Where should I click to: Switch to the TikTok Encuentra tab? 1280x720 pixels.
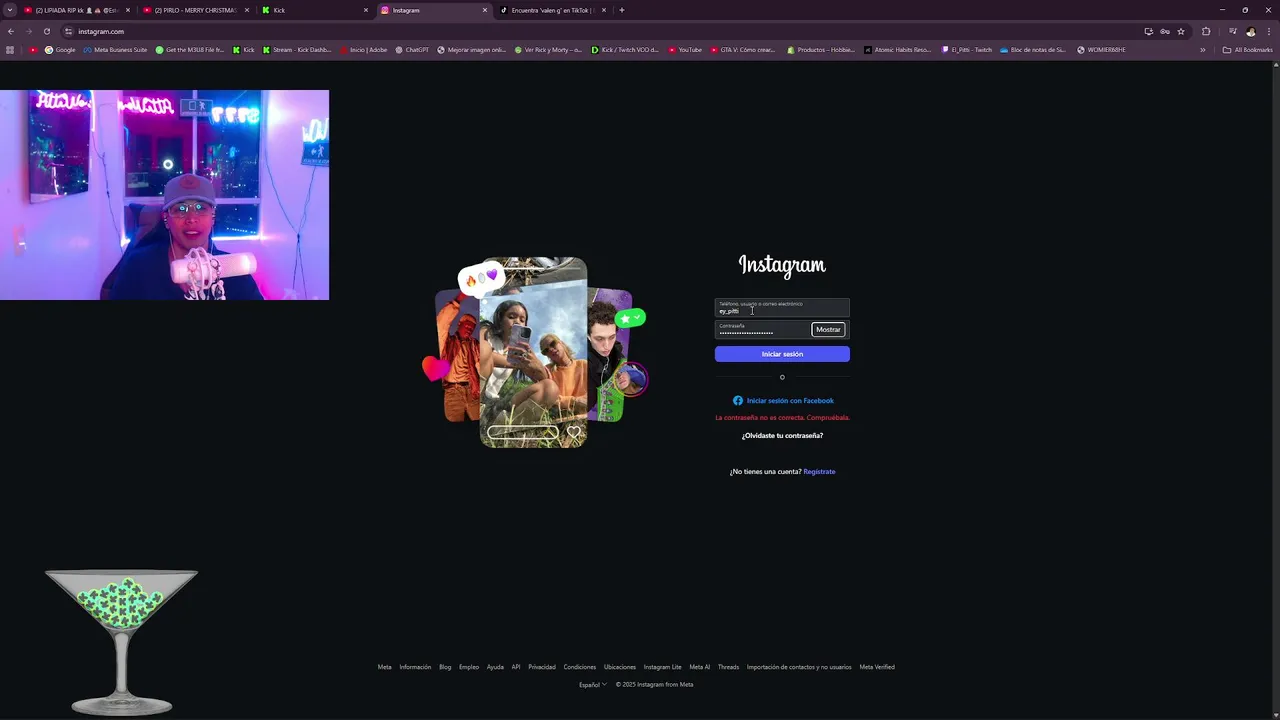(x=552, y=10)
